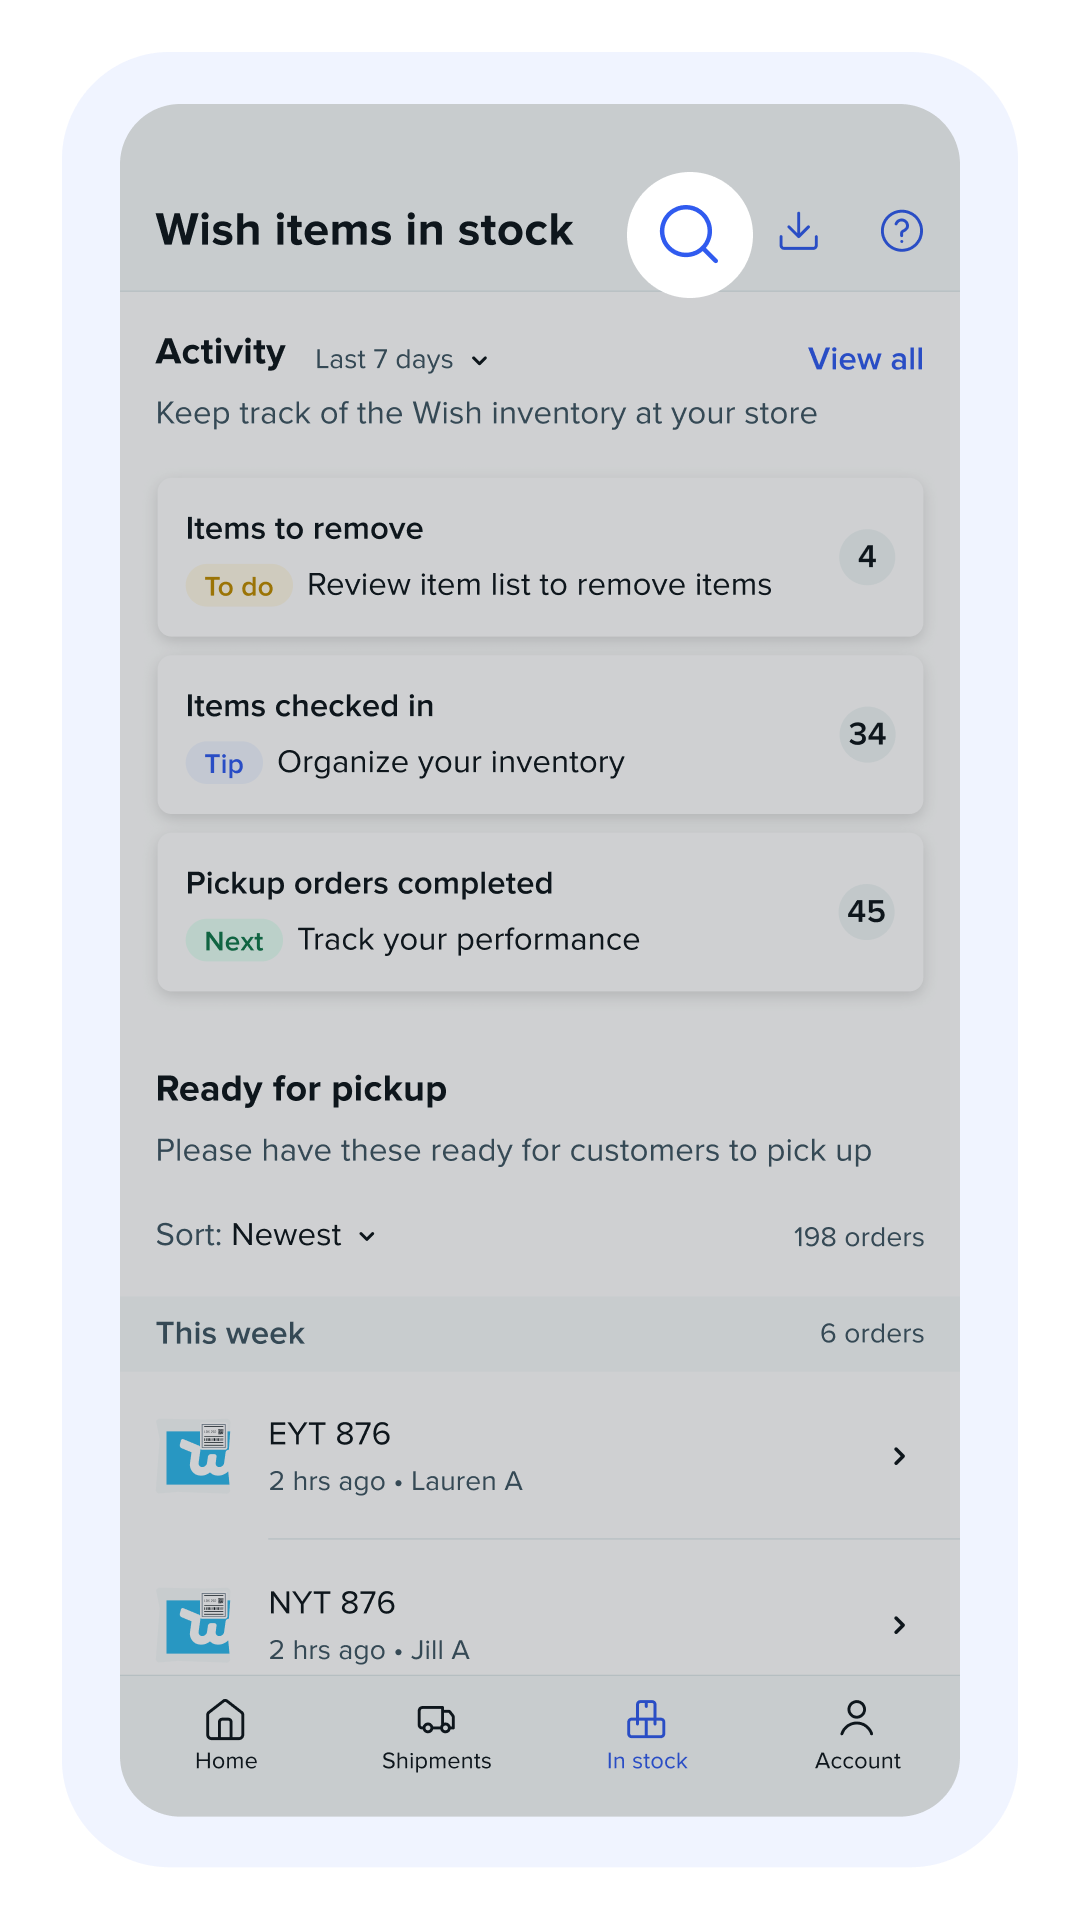Screen dimensions: 1080x1920
Task: Select the In stock tab icon
Action: pyautogui.click(x=646, y=1720)
